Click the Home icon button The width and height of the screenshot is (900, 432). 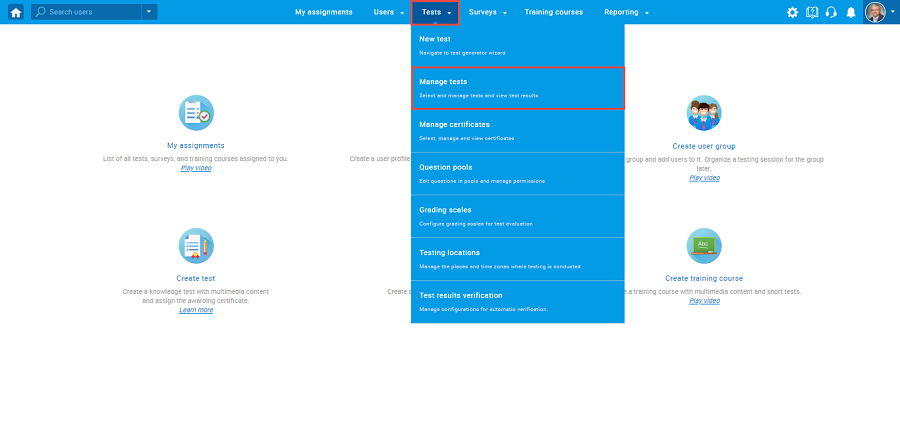coord(15,12)
